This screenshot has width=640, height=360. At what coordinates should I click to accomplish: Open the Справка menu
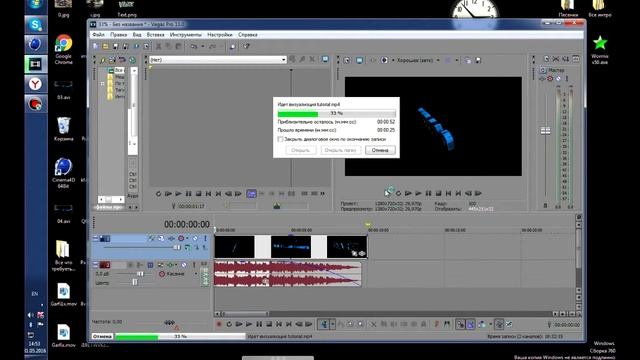247,35
